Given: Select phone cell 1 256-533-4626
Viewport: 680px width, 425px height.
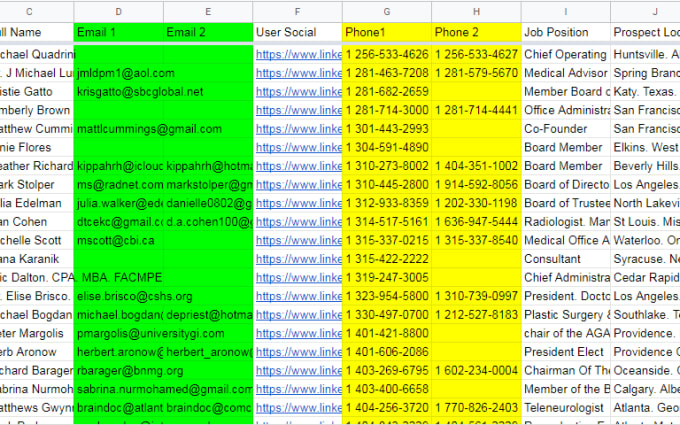Looking at the screenshot, I should [387, 55].
